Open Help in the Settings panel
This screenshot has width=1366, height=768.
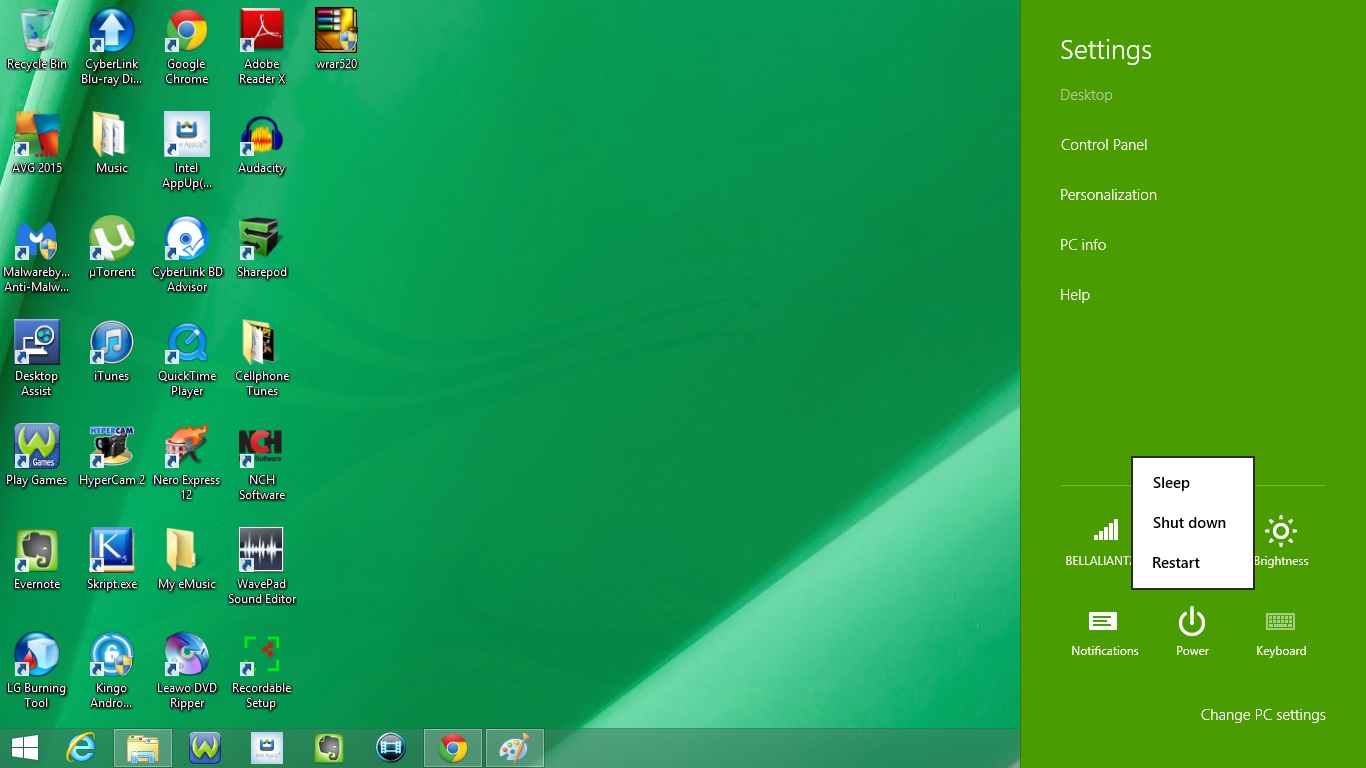pos(1075,295)
